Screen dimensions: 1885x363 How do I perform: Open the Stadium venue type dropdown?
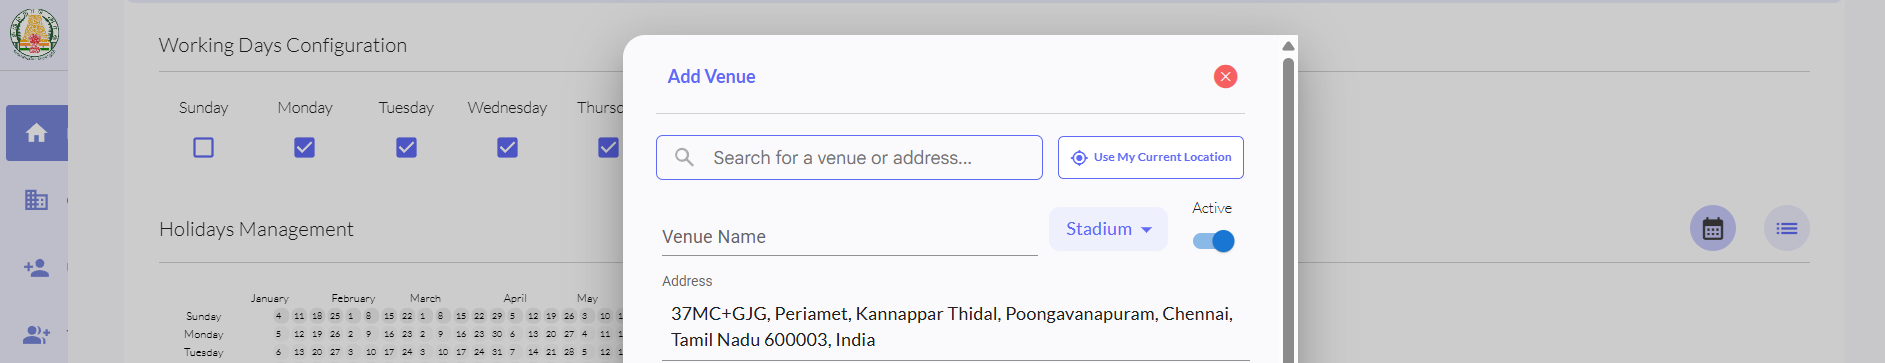(1108, 229)
